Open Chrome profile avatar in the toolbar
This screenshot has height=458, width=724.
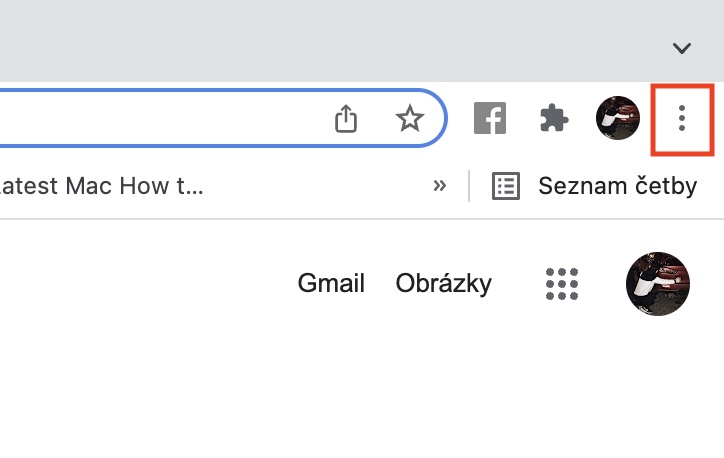[617, 119]
